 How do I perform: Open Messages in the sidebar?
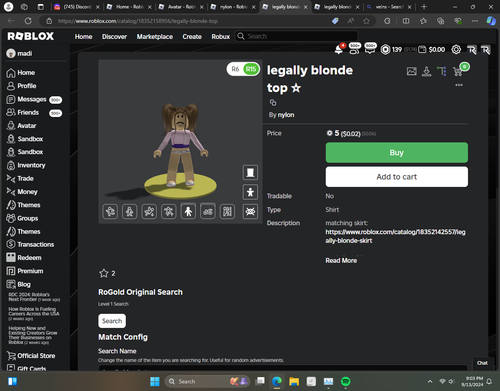[x=34, y=99]
